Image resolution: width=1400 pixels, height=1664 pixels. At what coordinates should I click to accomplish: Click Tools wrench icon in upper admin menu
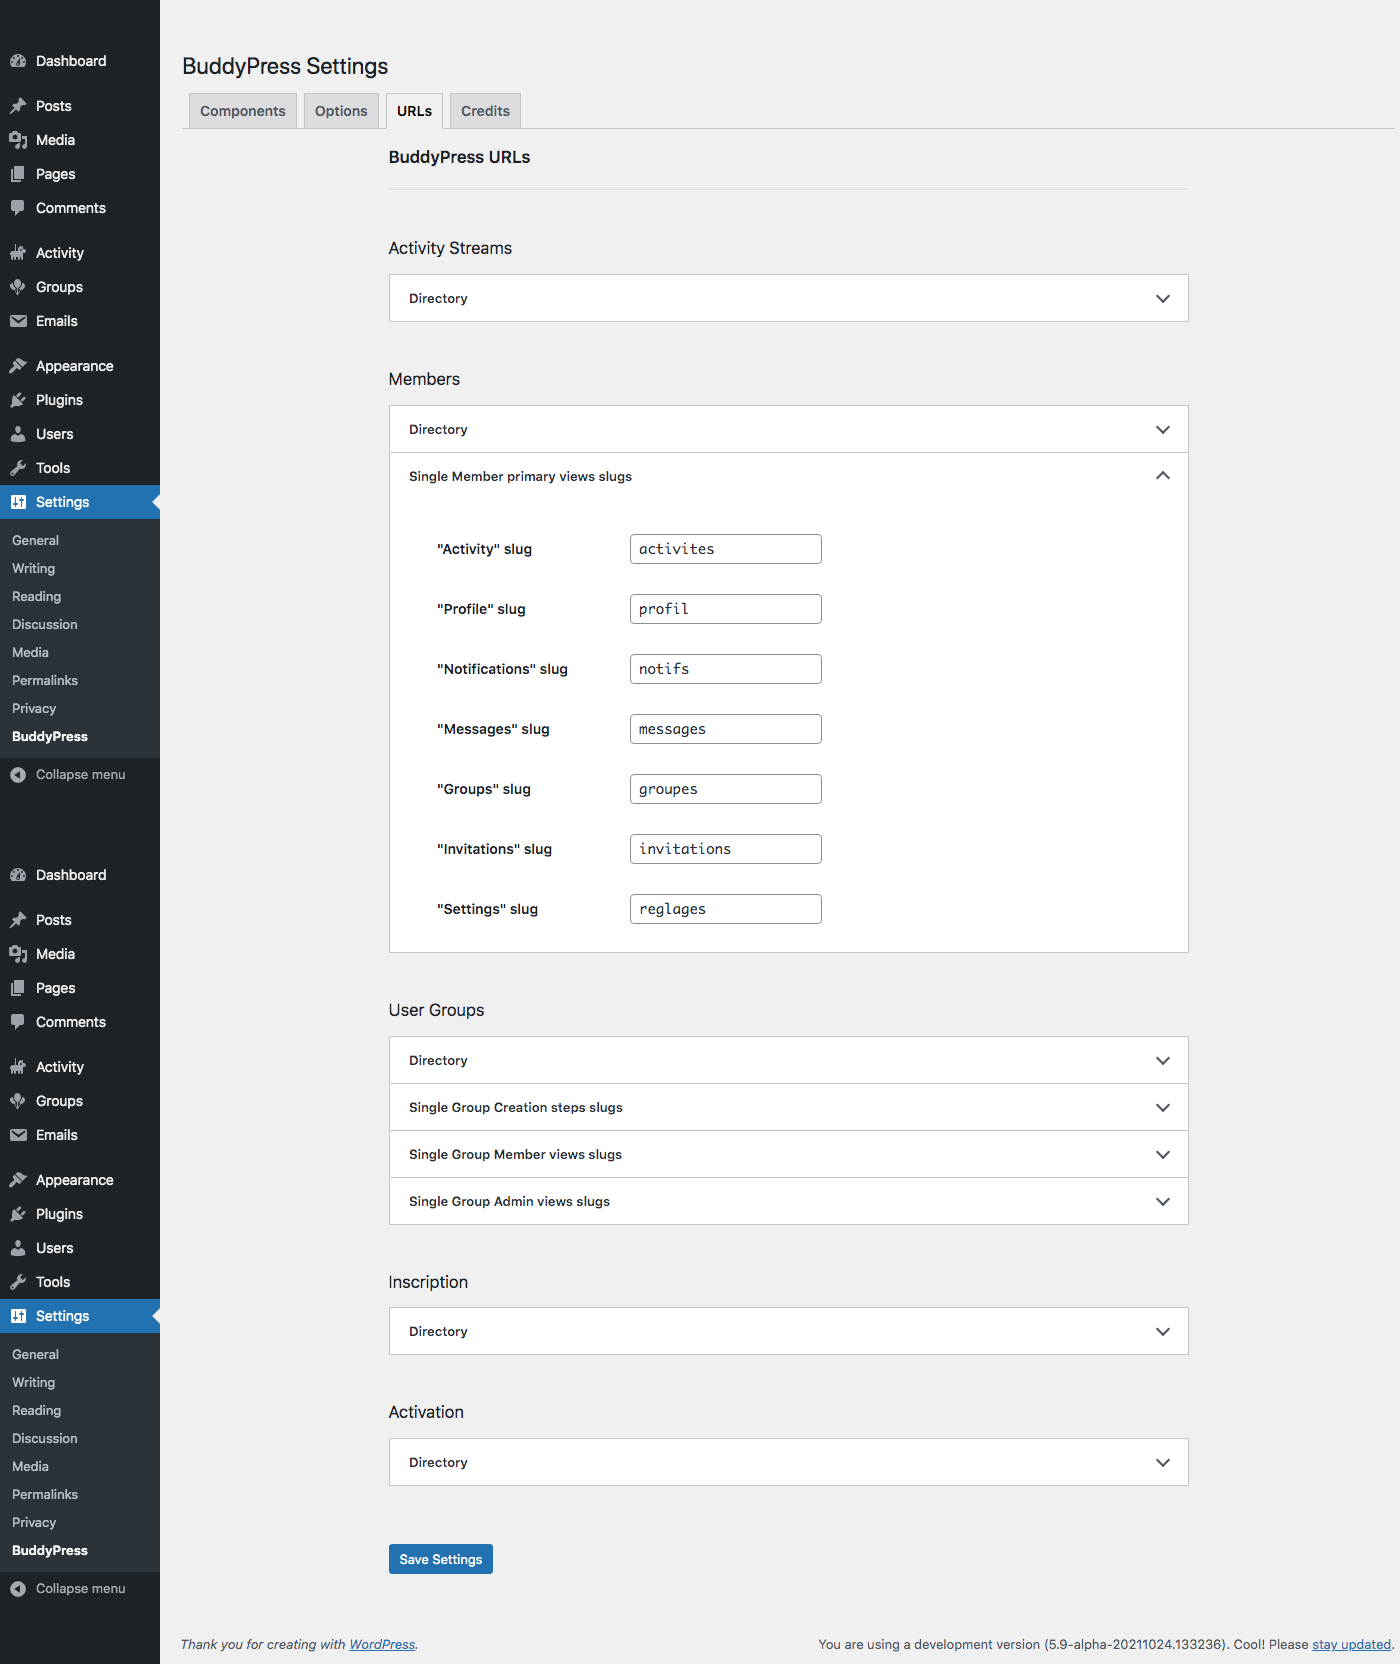click(x=18, y=468)
